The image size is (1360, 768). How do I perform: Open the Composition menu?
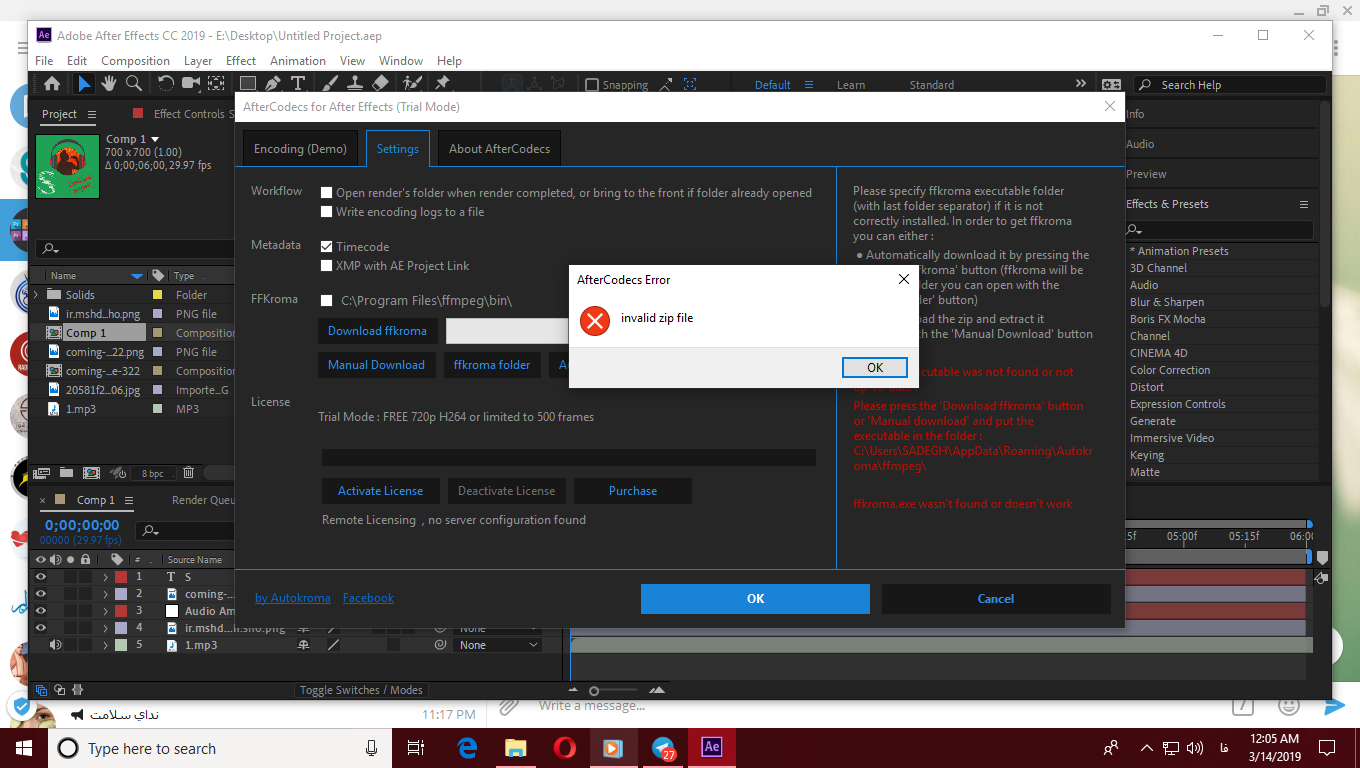tap(135, 61)
